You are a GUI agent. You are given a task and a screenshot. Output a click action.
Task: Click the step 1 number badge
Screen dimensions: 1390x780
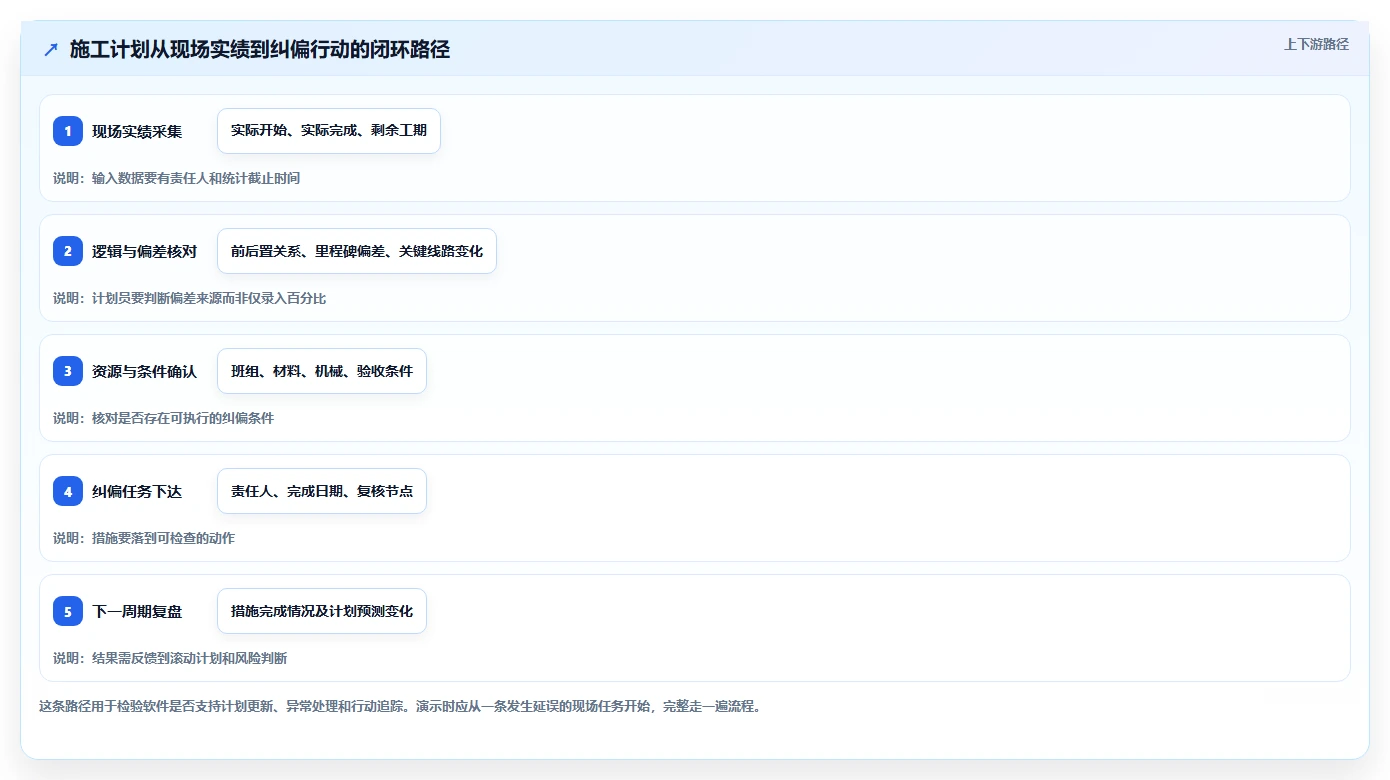click(68, 131)
